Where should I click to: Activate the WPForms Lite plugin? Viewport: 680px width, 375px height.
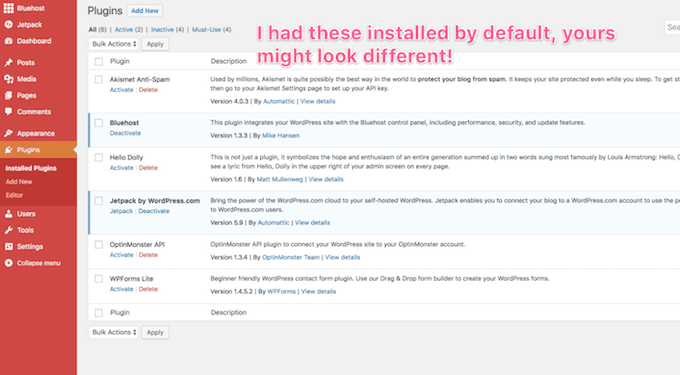[121, 289]
